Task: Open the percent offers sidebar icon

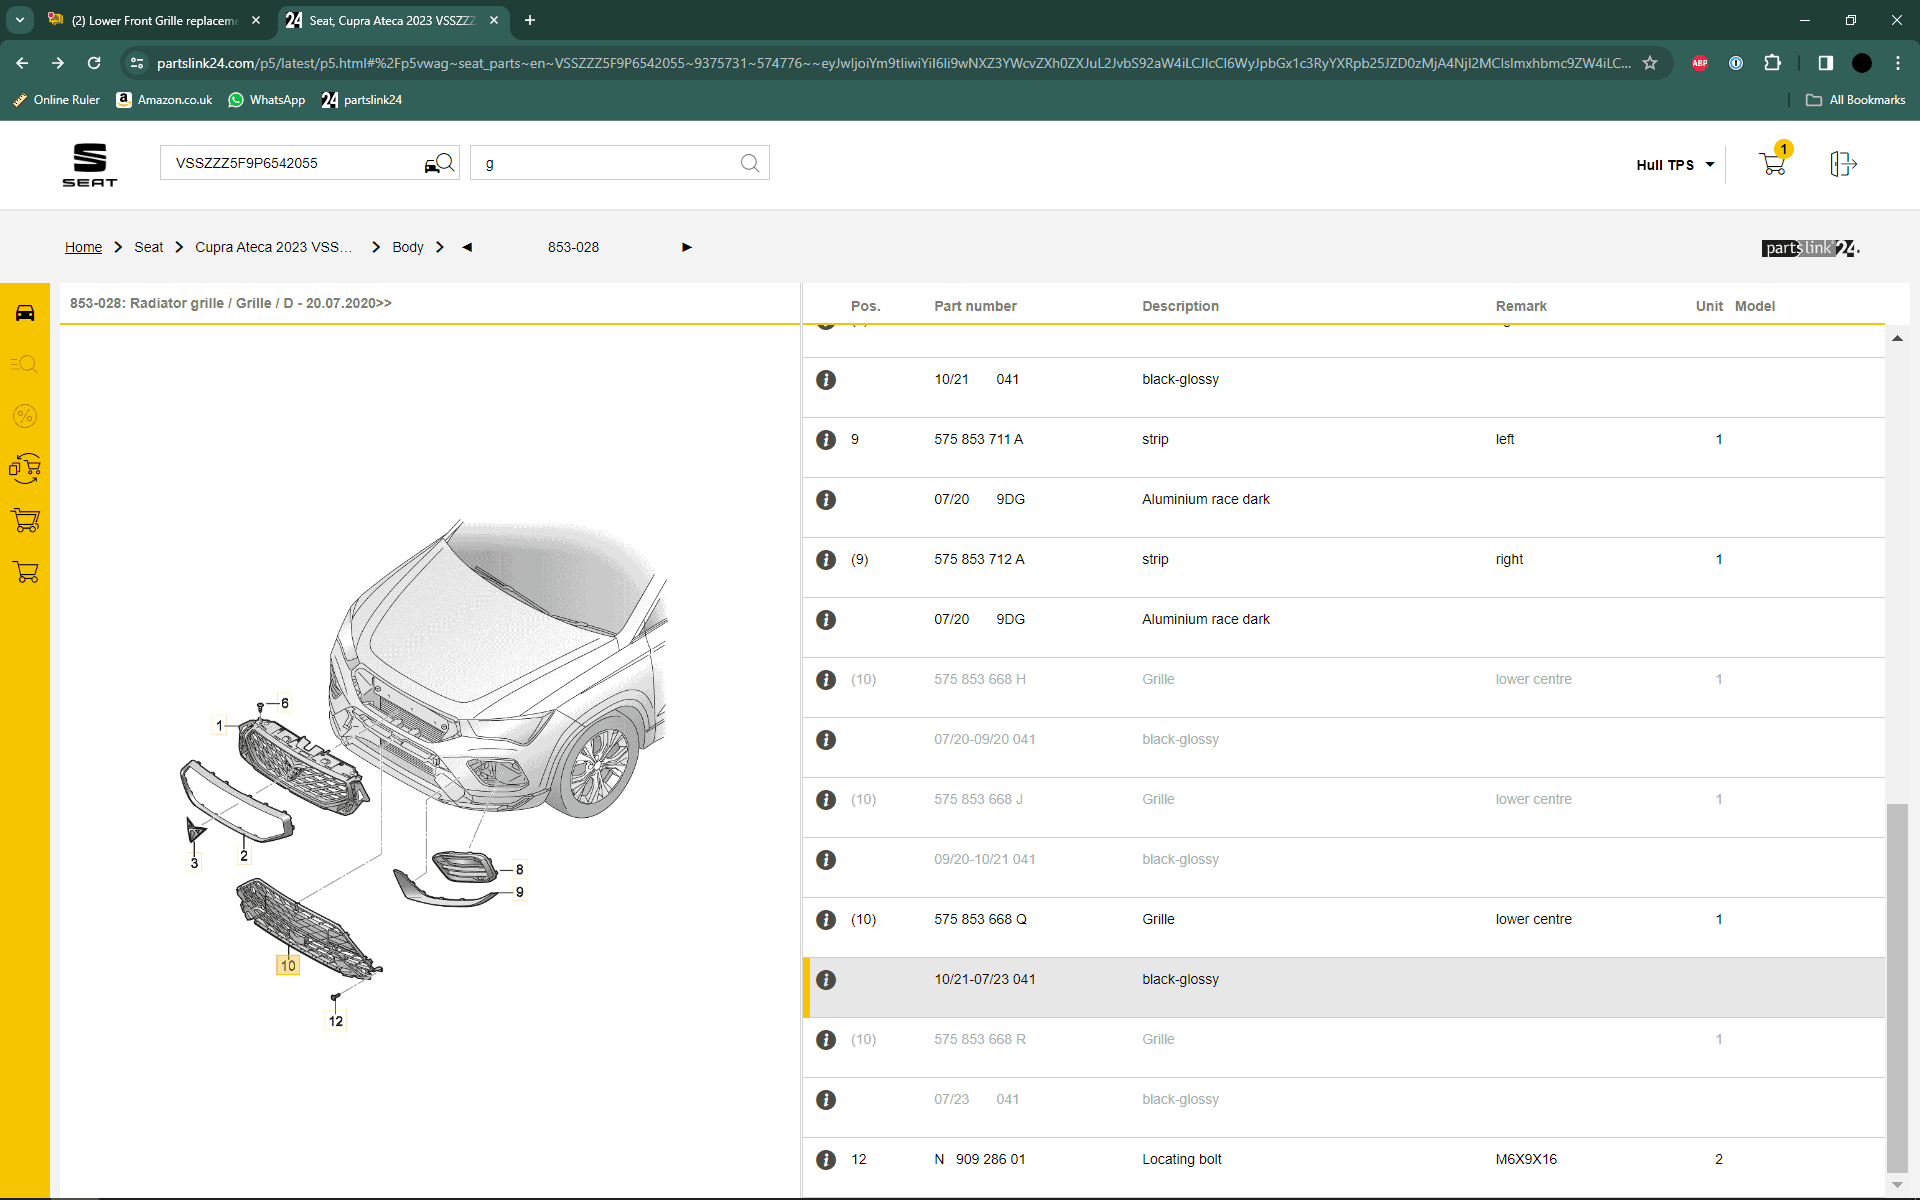Action: (x=25, y=416)
